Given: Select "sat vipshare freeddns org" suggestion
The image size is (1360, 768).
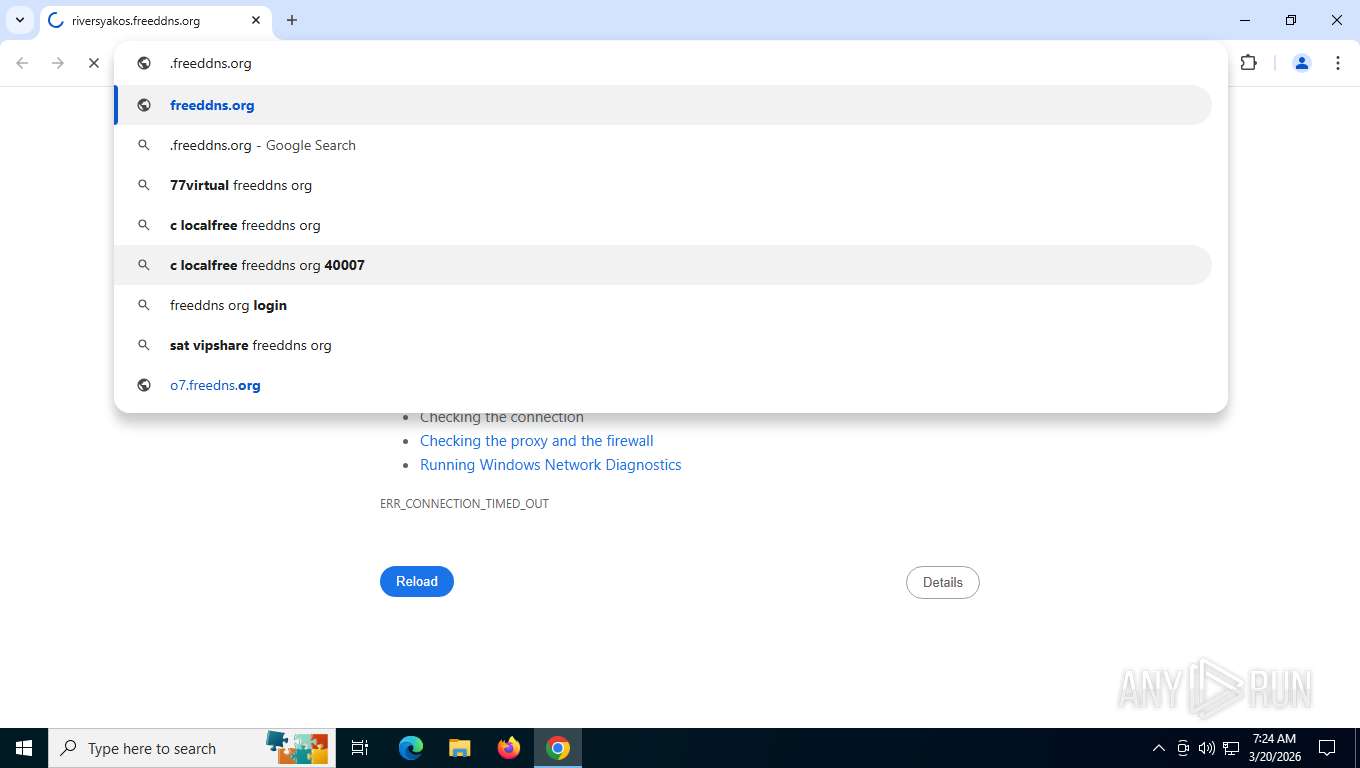Looking at the screenshot, I should coord(663,345).
